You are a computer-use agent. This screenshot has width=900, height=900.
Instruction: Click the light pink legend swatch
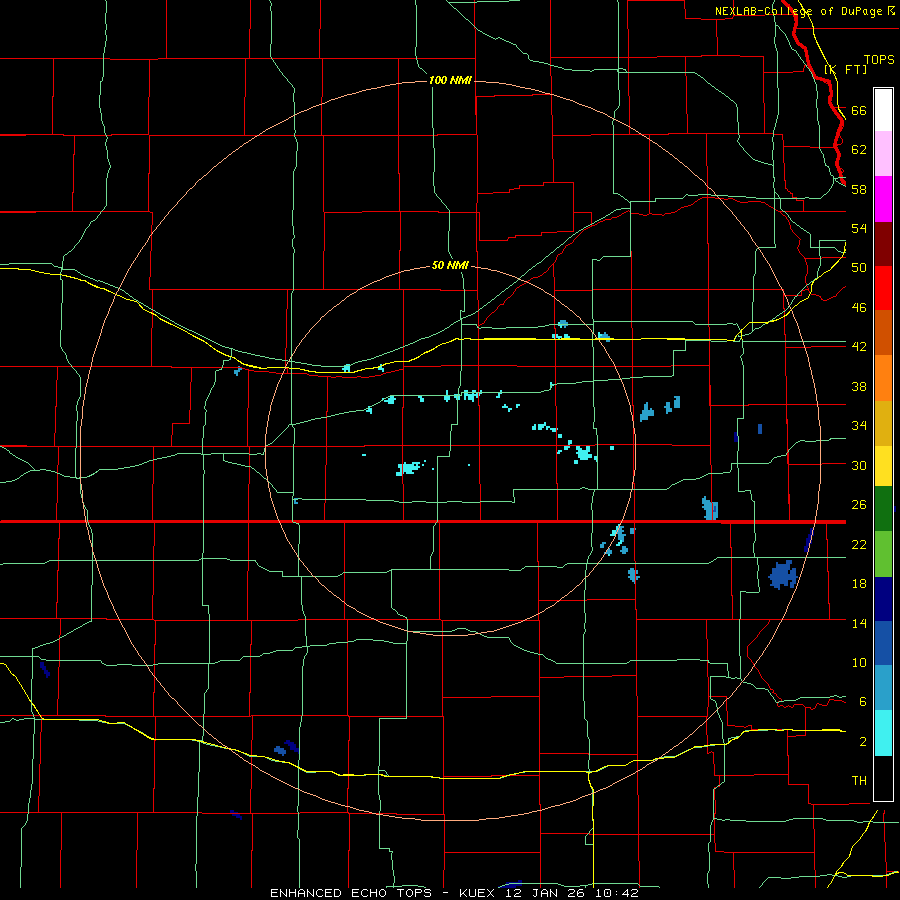(883, 153)
